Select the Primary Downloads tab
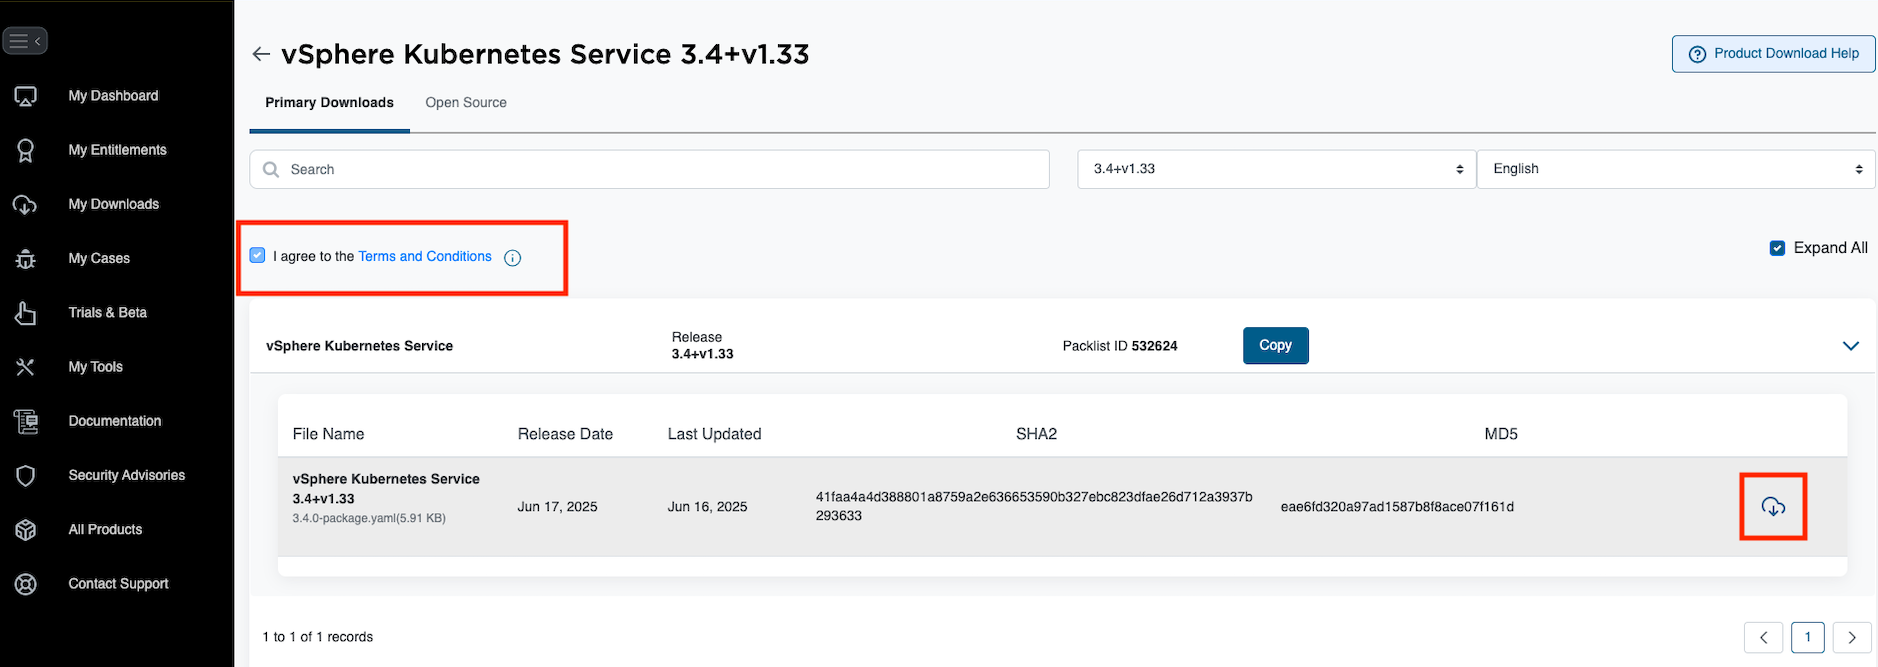 329,102
